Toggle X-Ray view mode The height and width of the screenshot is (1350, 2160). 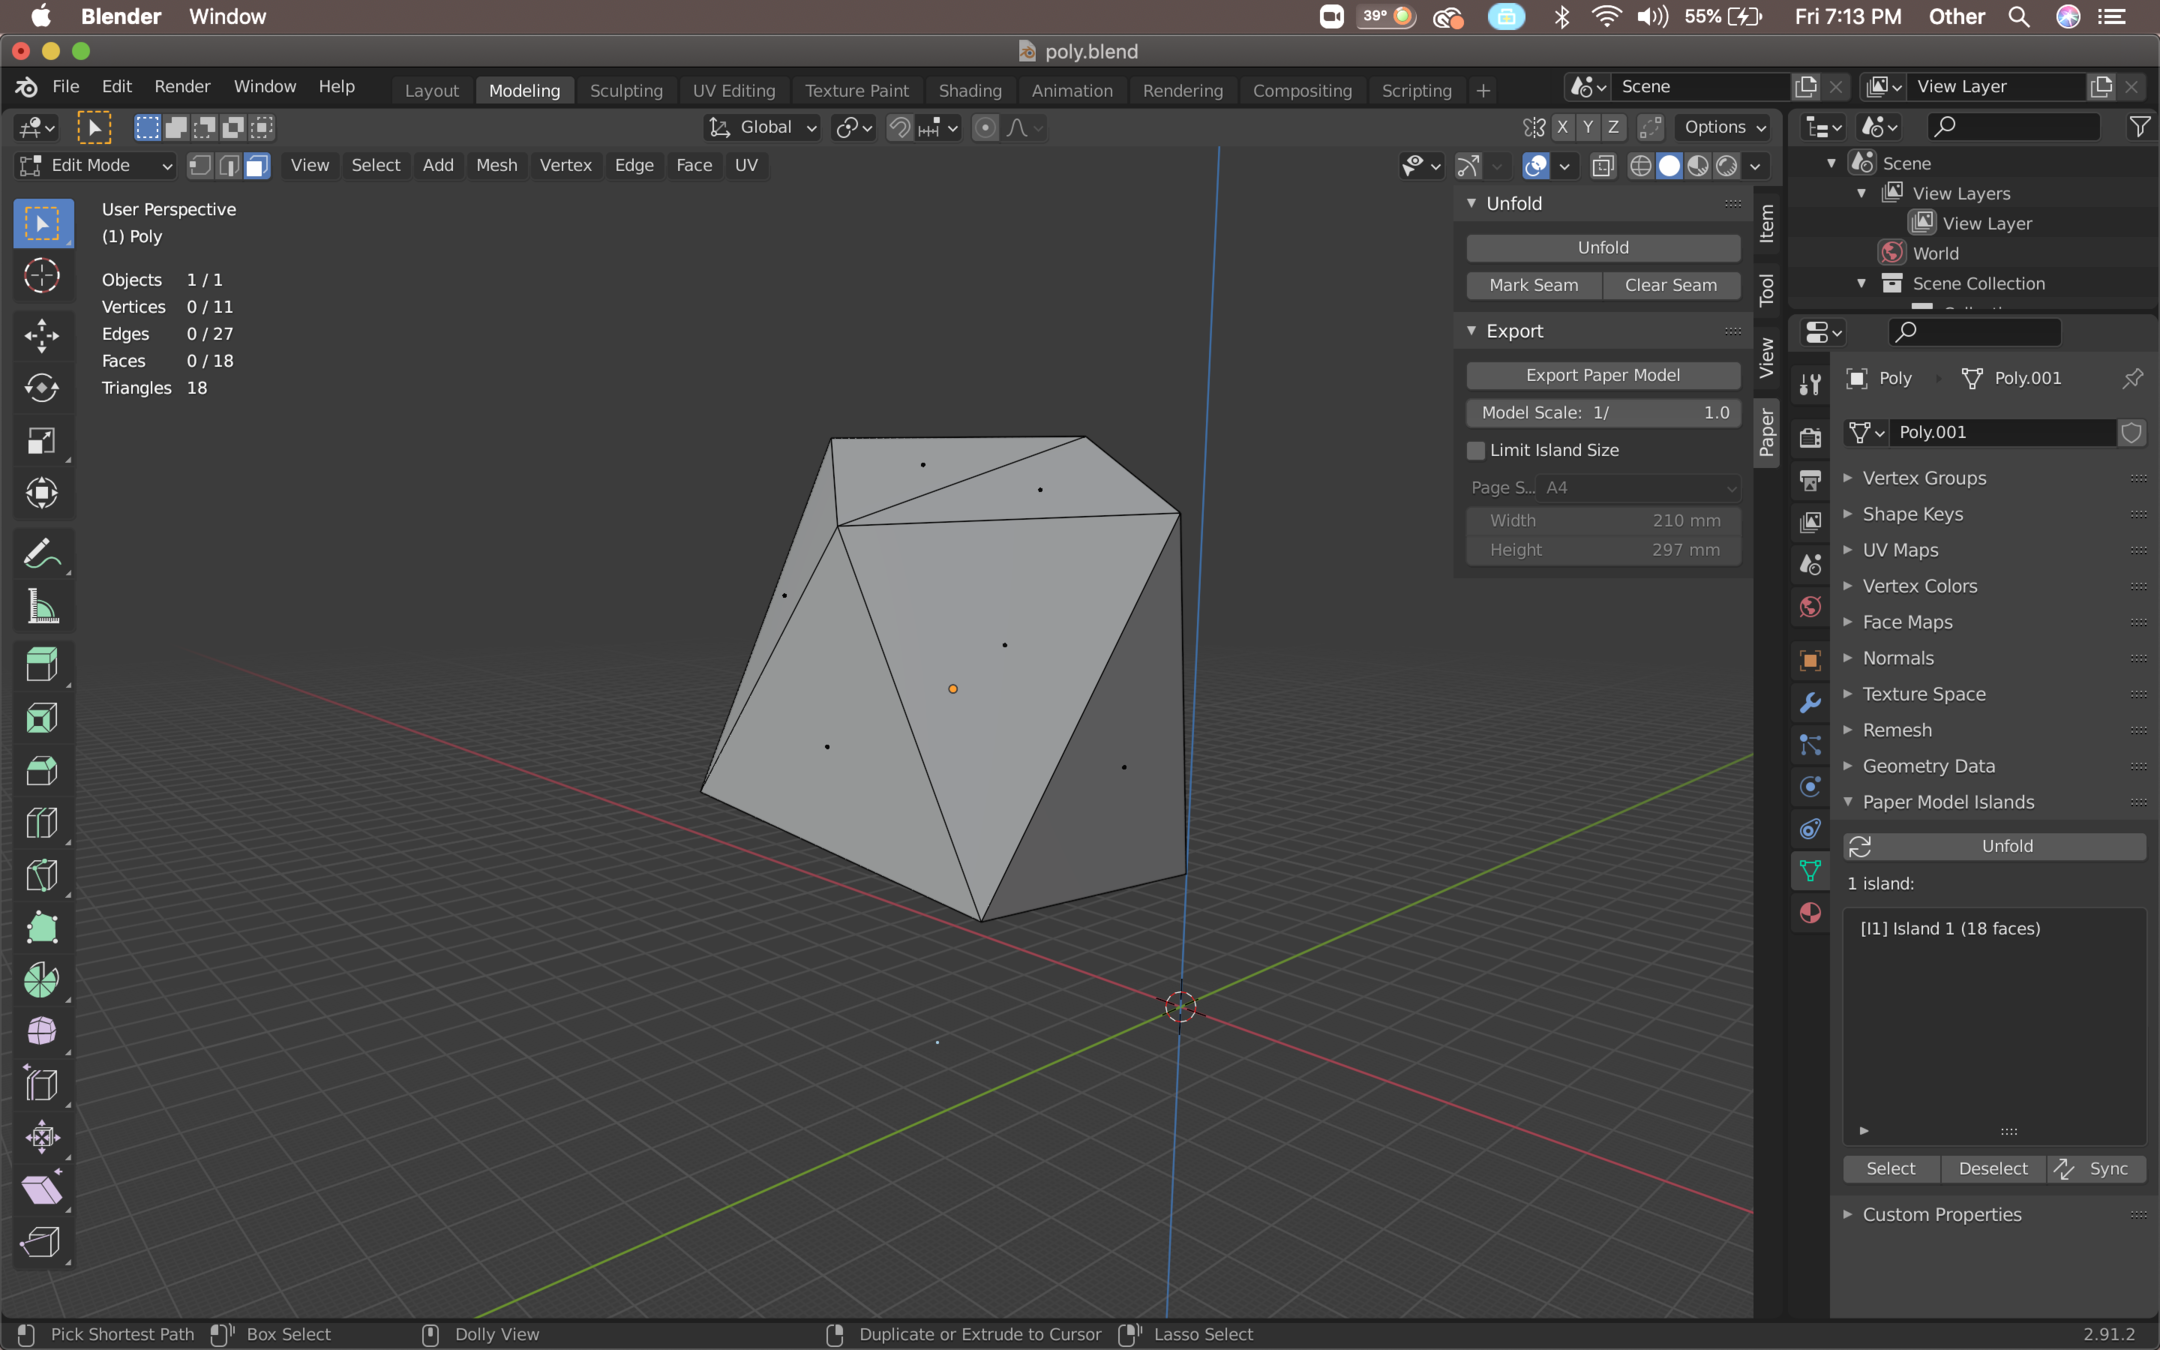[1602, 166]
